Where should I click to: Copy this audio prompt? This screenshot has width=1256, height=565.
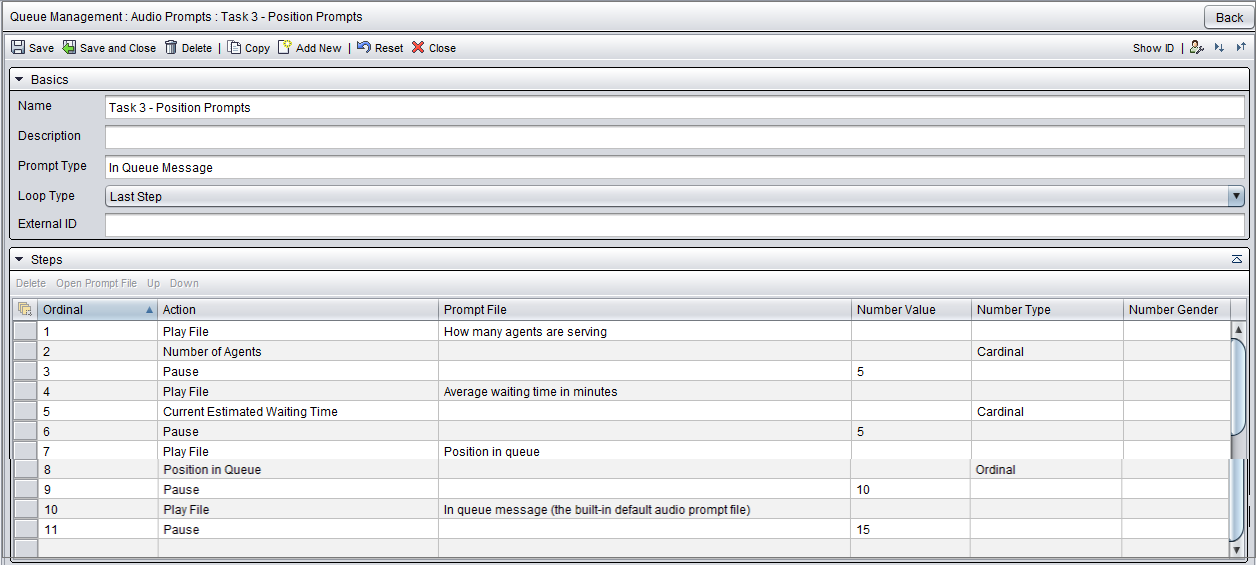point(249,48)
